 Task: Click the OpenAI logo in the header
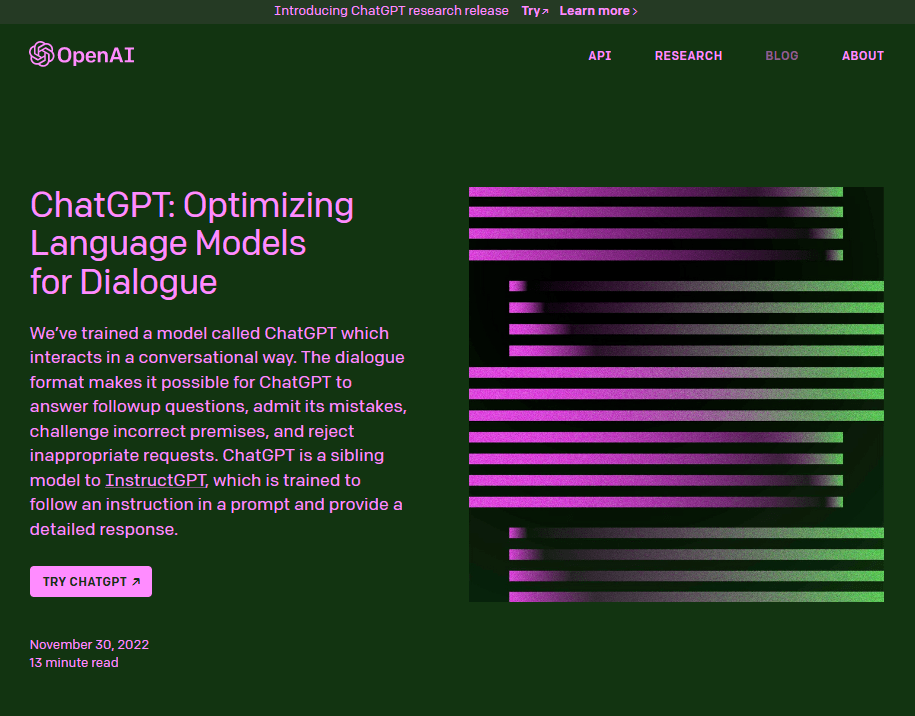click(x=82, y=54)
